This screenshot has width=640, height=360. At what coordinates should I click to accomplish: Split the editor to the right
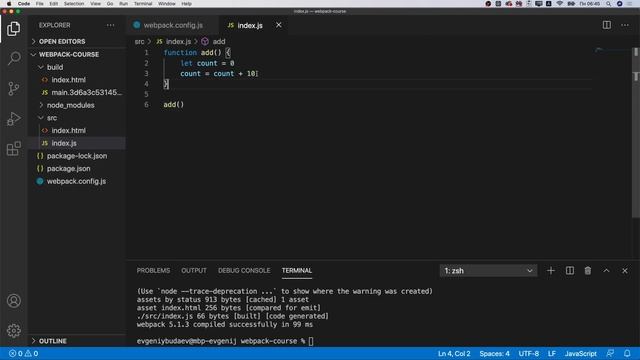click(607, 25)
